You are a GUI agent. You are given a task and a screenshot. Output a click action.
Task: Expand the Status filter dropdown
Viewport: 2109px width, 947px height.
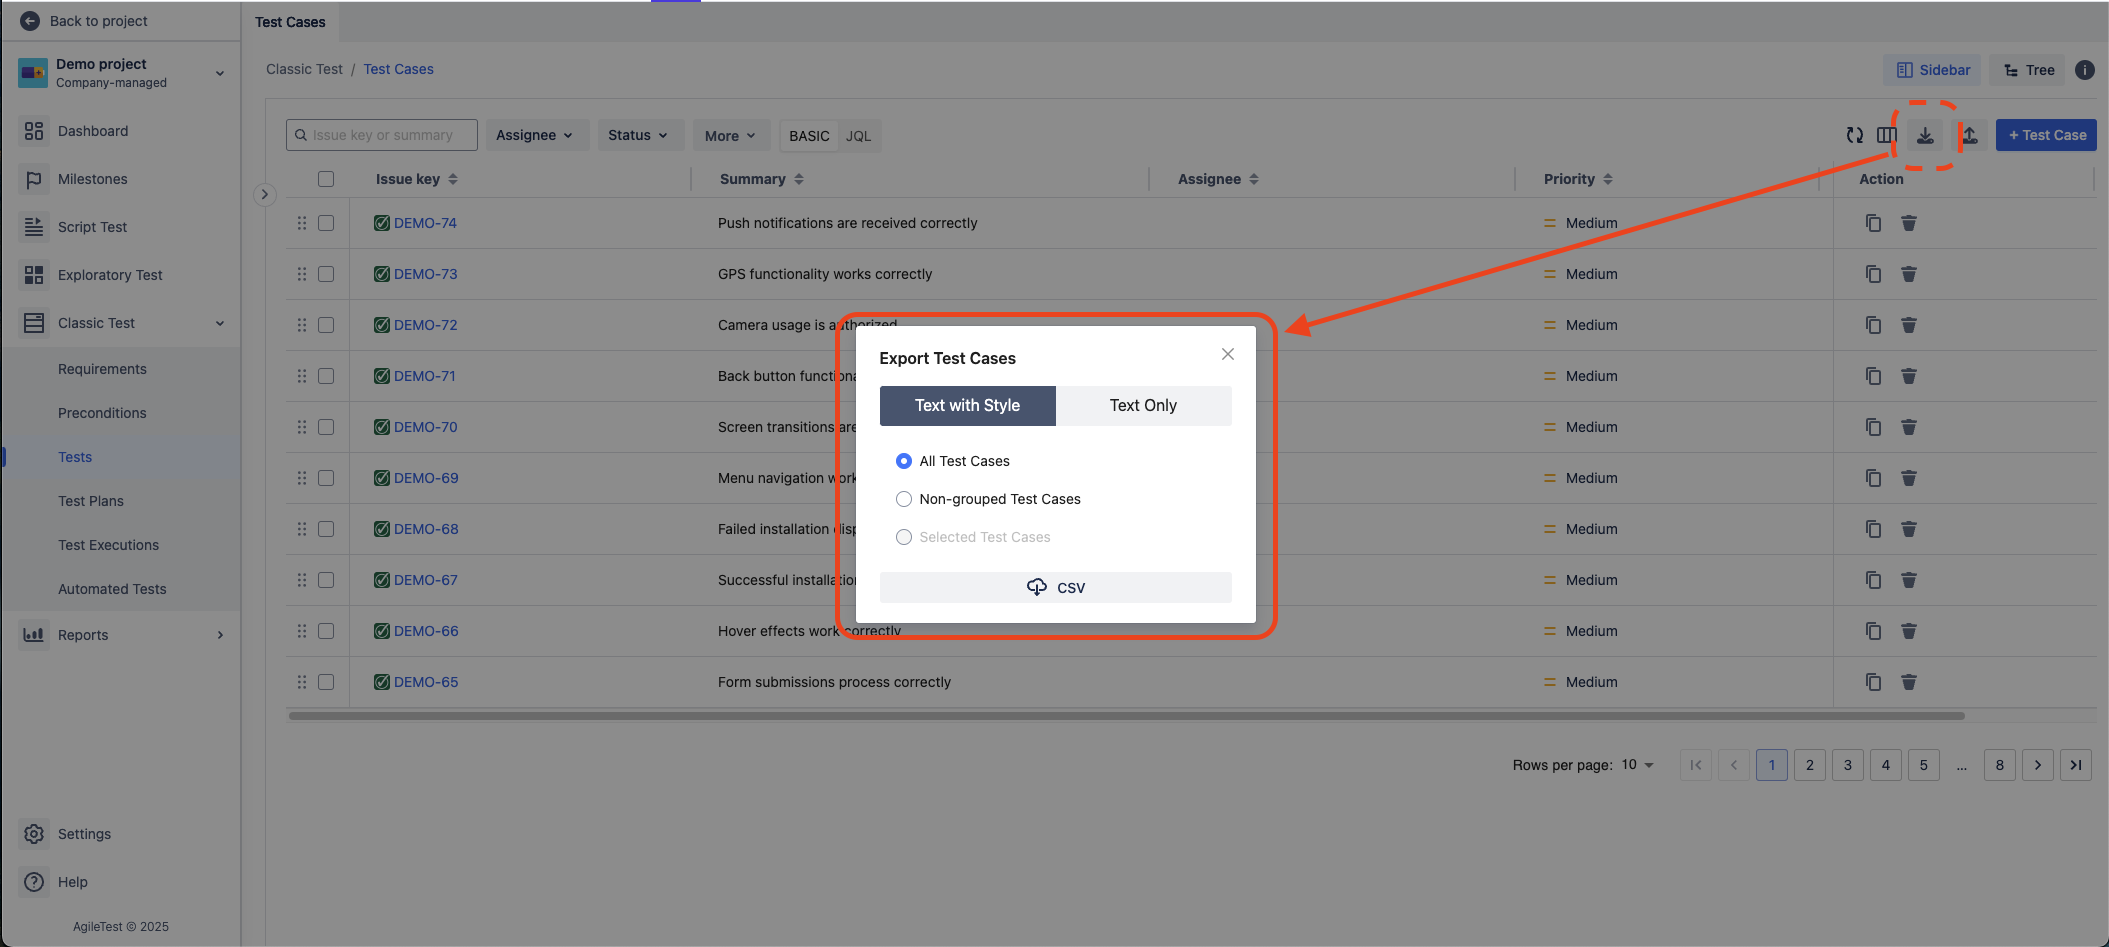tap(638, 135)
